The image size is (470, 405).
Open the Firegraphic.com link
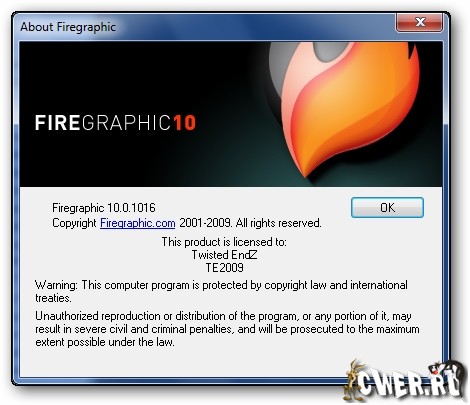pos(138,223)
